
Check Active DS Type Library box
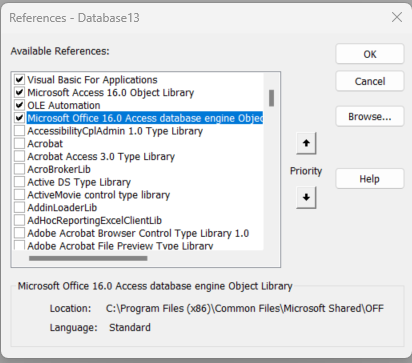(x=19, y=182)
